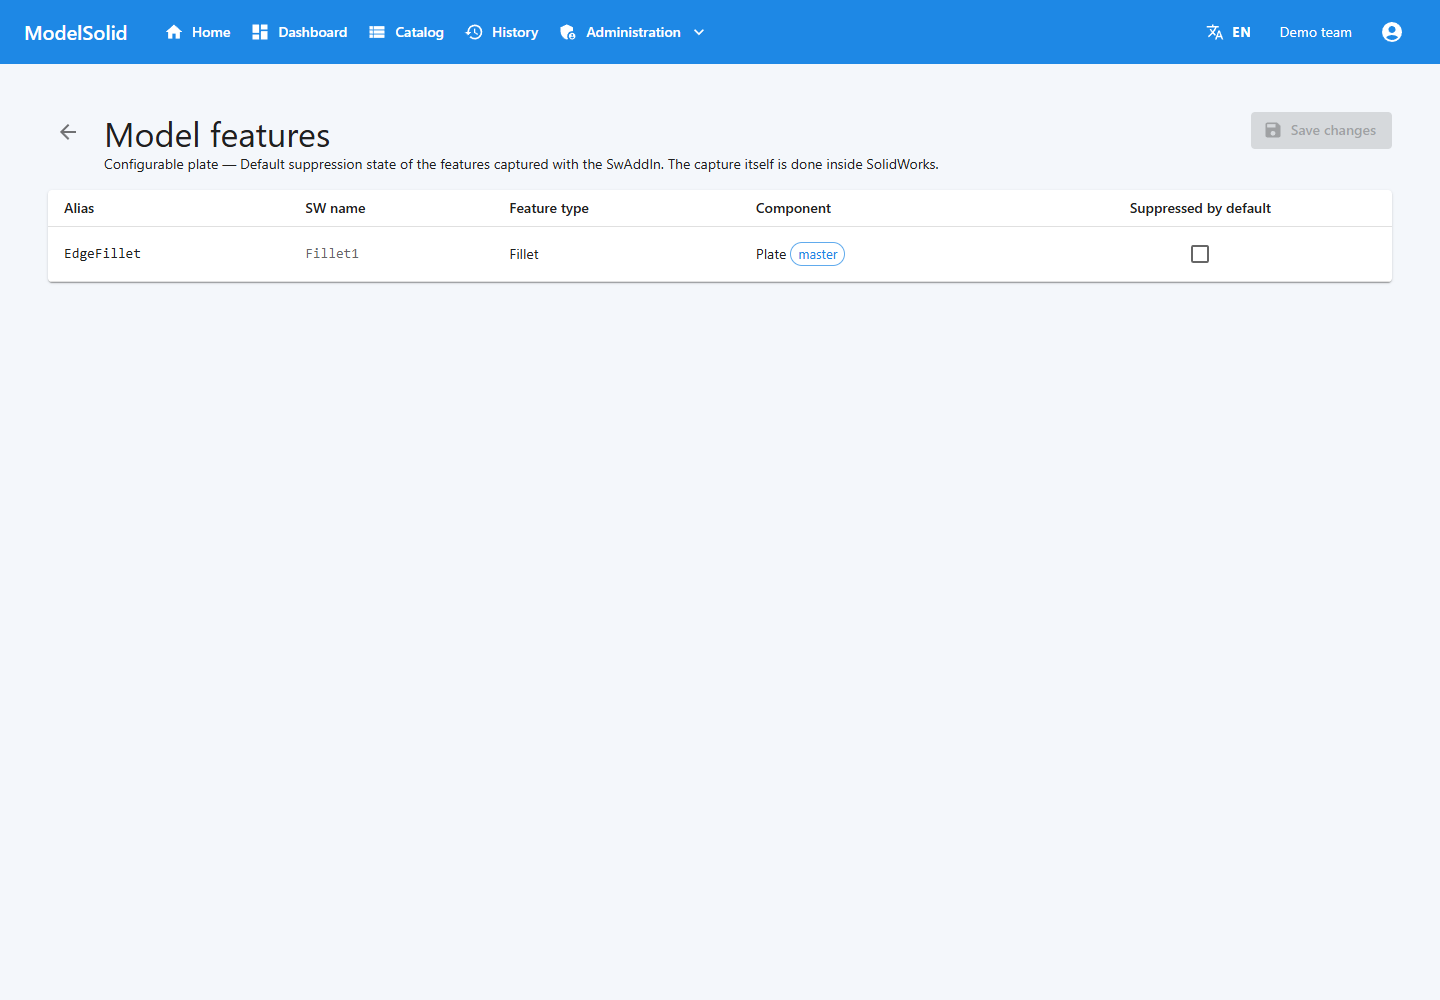1440x1000 pixels.
Task: Open the Dashboard grid icon
Action: [x=260, y=32]
